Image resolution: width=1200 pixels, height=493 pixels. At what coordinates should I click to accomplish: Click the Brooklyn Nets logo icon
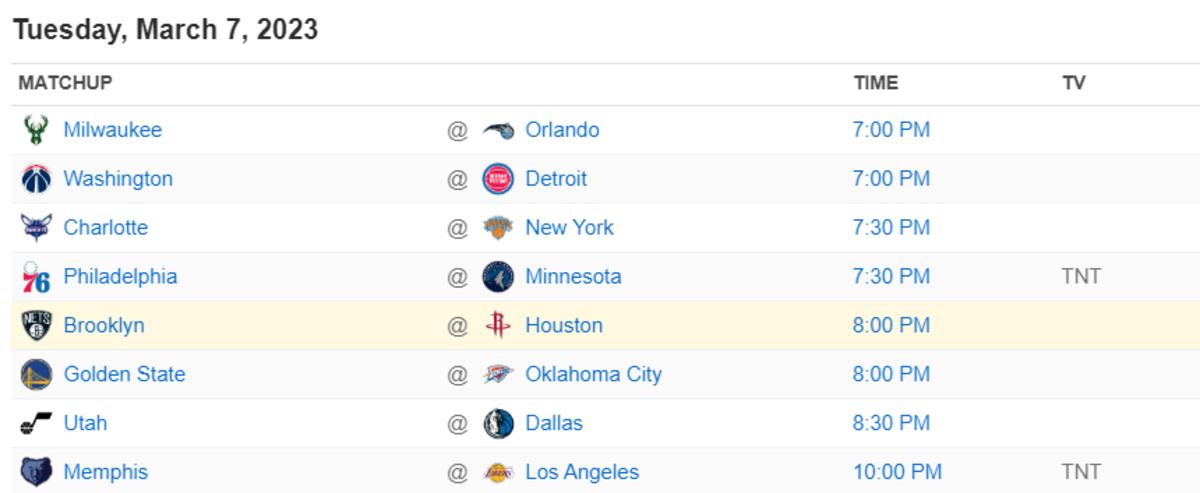click(x=35, y=326)
